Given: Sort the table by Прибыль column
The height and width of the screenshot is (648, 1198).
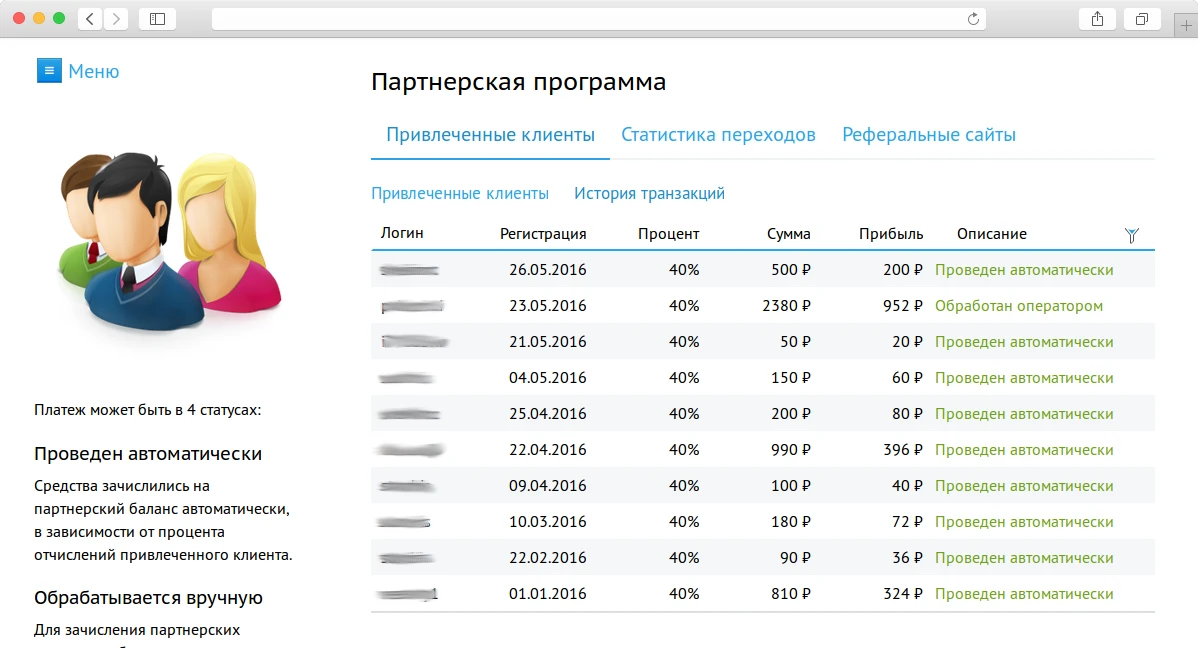Looking at the screenshot, I should [890, 233].
